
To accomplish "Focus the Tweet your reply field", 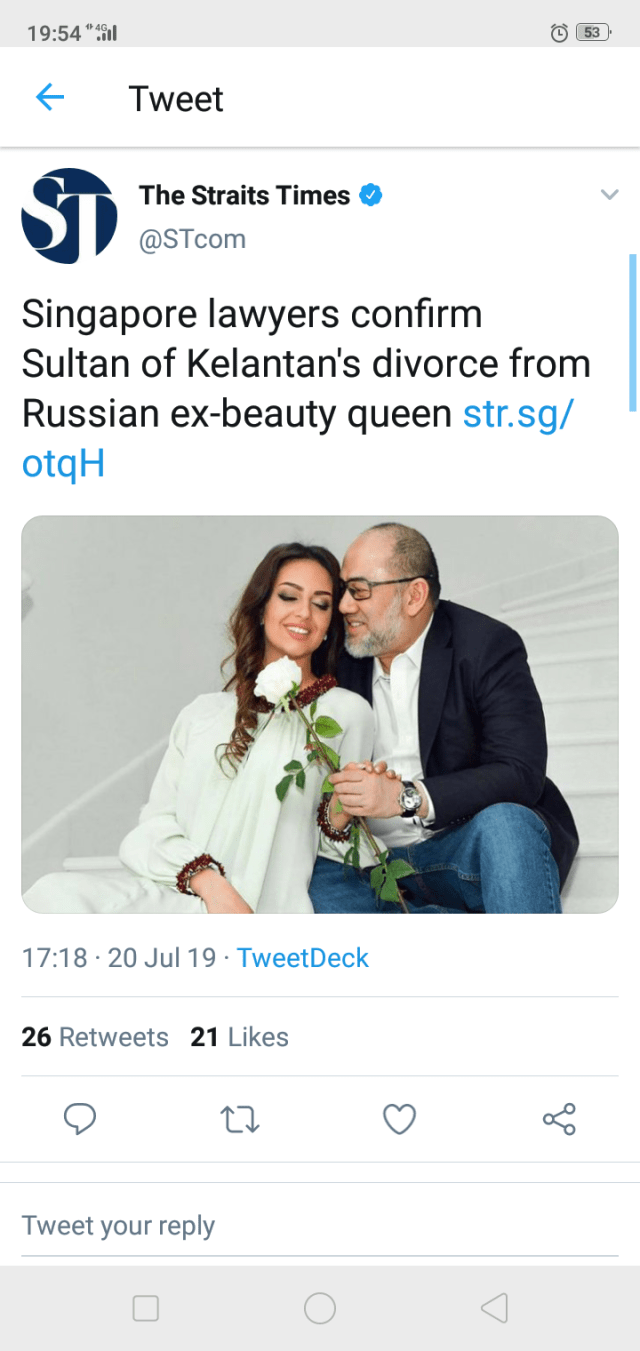I will 320,1226.
